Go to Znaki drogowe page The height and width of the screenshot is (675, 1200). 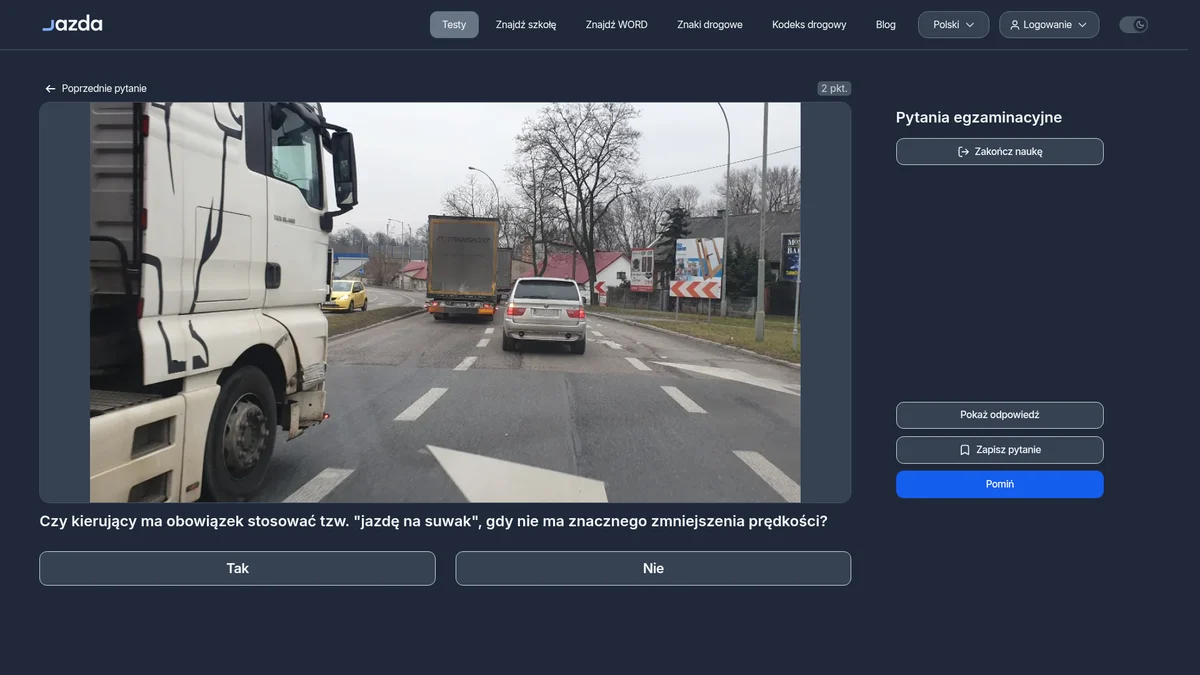[x=710, y=25]
